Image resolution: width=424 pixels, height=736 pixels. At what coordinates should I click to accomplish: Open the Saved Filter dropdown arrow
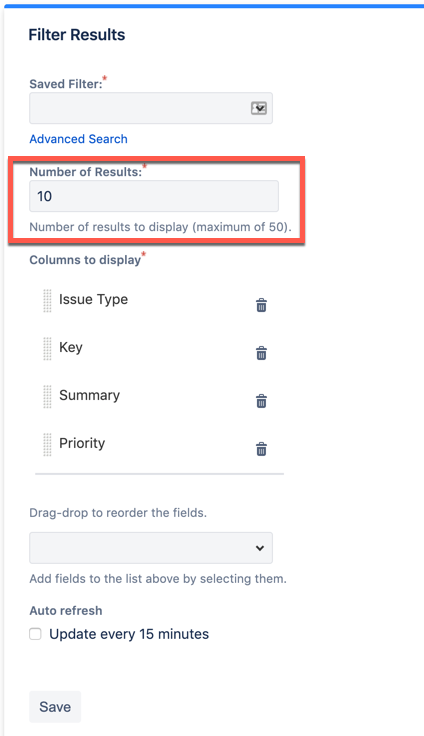(x=259, y=108)
